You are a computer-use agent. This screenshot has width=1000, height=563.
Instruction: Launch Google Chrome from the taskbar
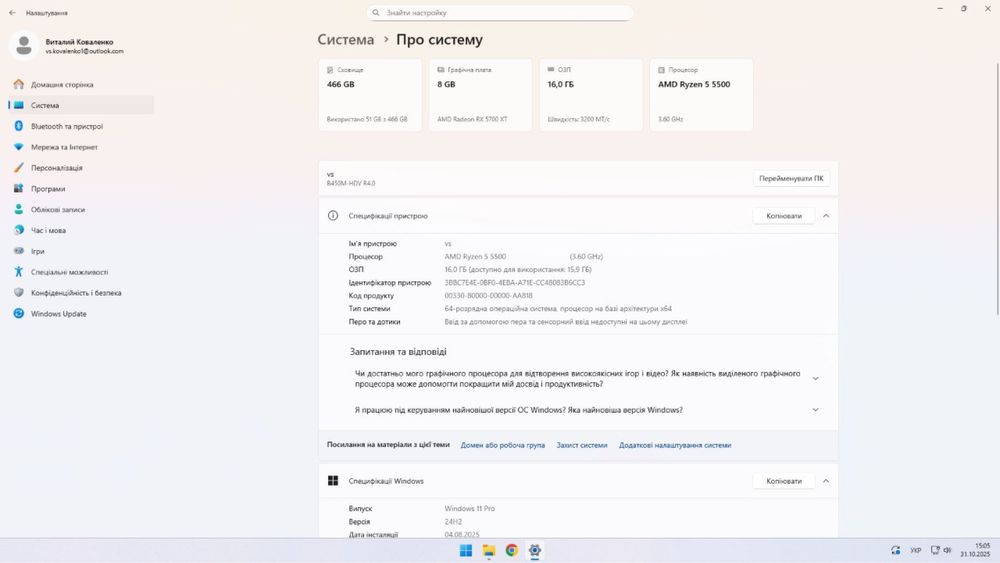click(x=511, y=551)
